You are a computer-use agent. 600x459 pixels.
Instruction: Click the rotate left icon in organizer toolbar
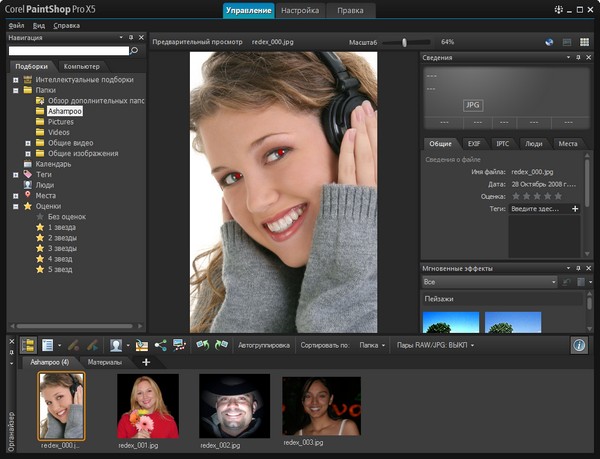(x=201, y=345)
